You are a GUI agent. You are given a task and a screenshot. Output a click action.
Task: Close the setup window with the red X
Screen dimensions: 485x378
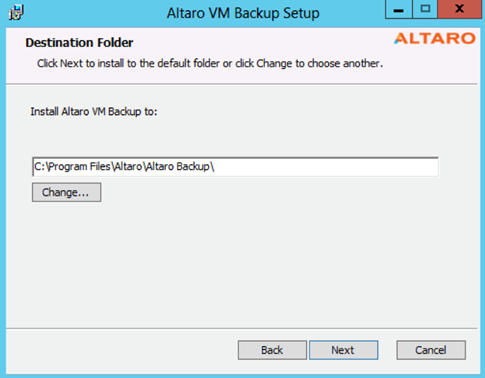pyautogui.click(x=460, y=9)
